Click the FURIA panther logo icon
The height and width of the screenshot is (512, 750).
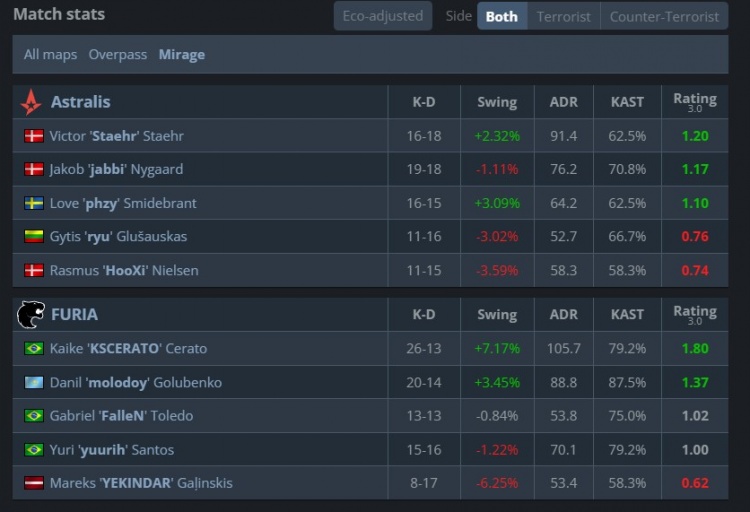31,315
